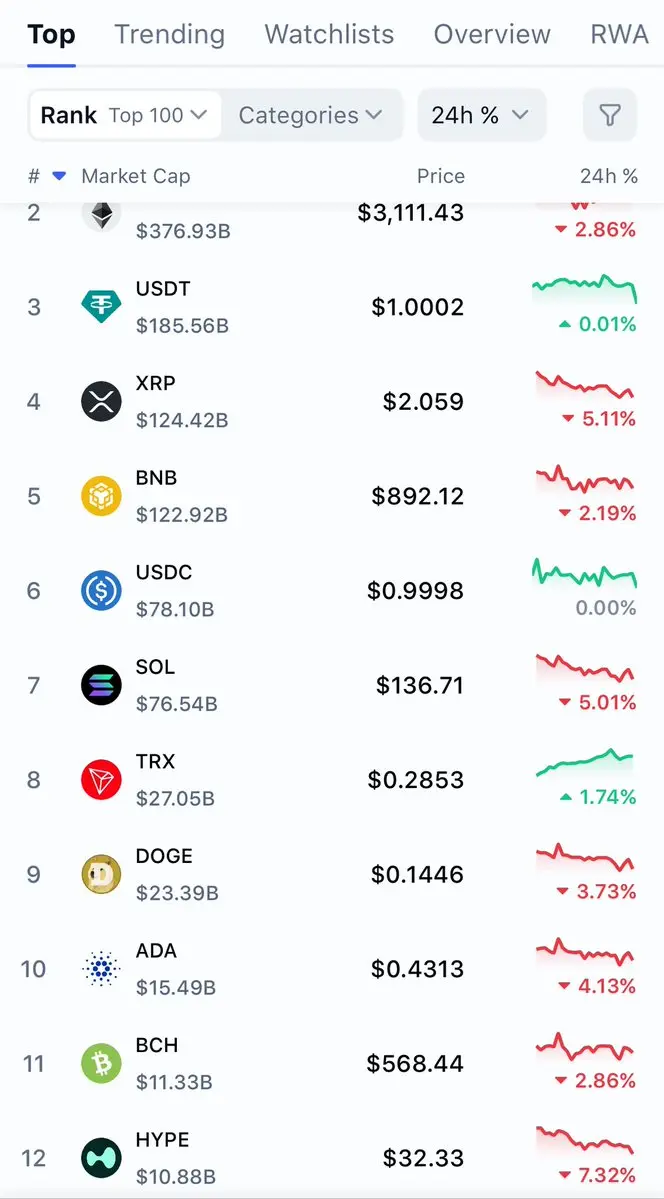Tap the USDT Tether coin logo

pyautogui.click(x=101, y=306)
